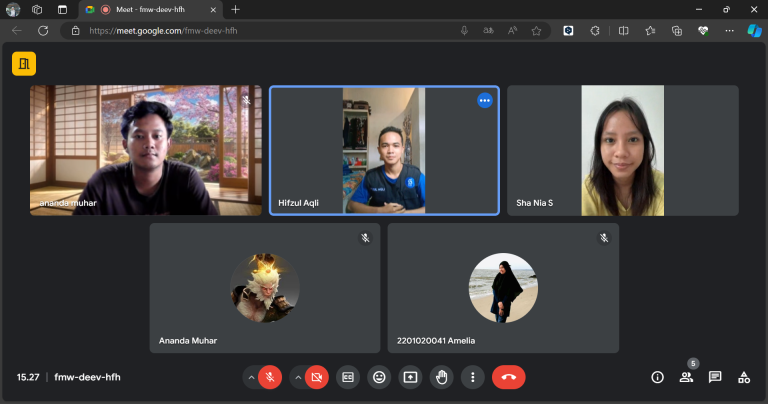Screen dimensions: 768x404
Task: Open more options three-dot menu
Action: click(x=473, y=377)
